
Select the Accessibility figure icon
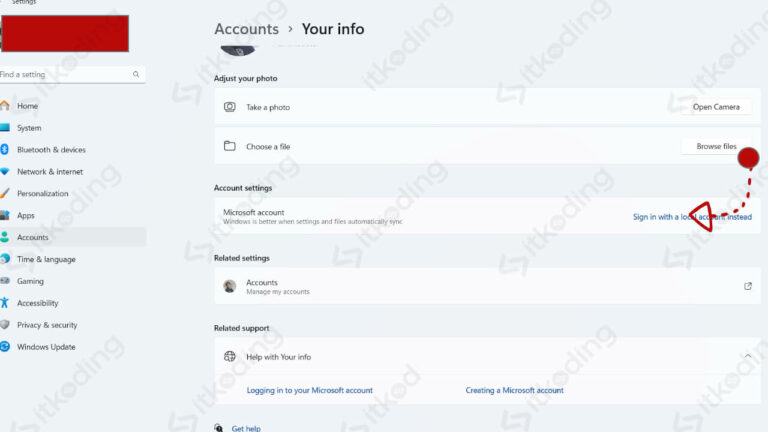point(5,303)
